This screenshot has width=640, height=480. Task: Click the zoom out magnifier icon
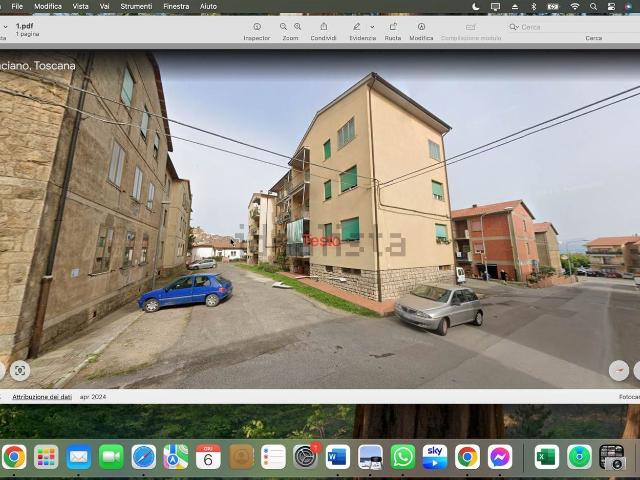click(284, 27)
